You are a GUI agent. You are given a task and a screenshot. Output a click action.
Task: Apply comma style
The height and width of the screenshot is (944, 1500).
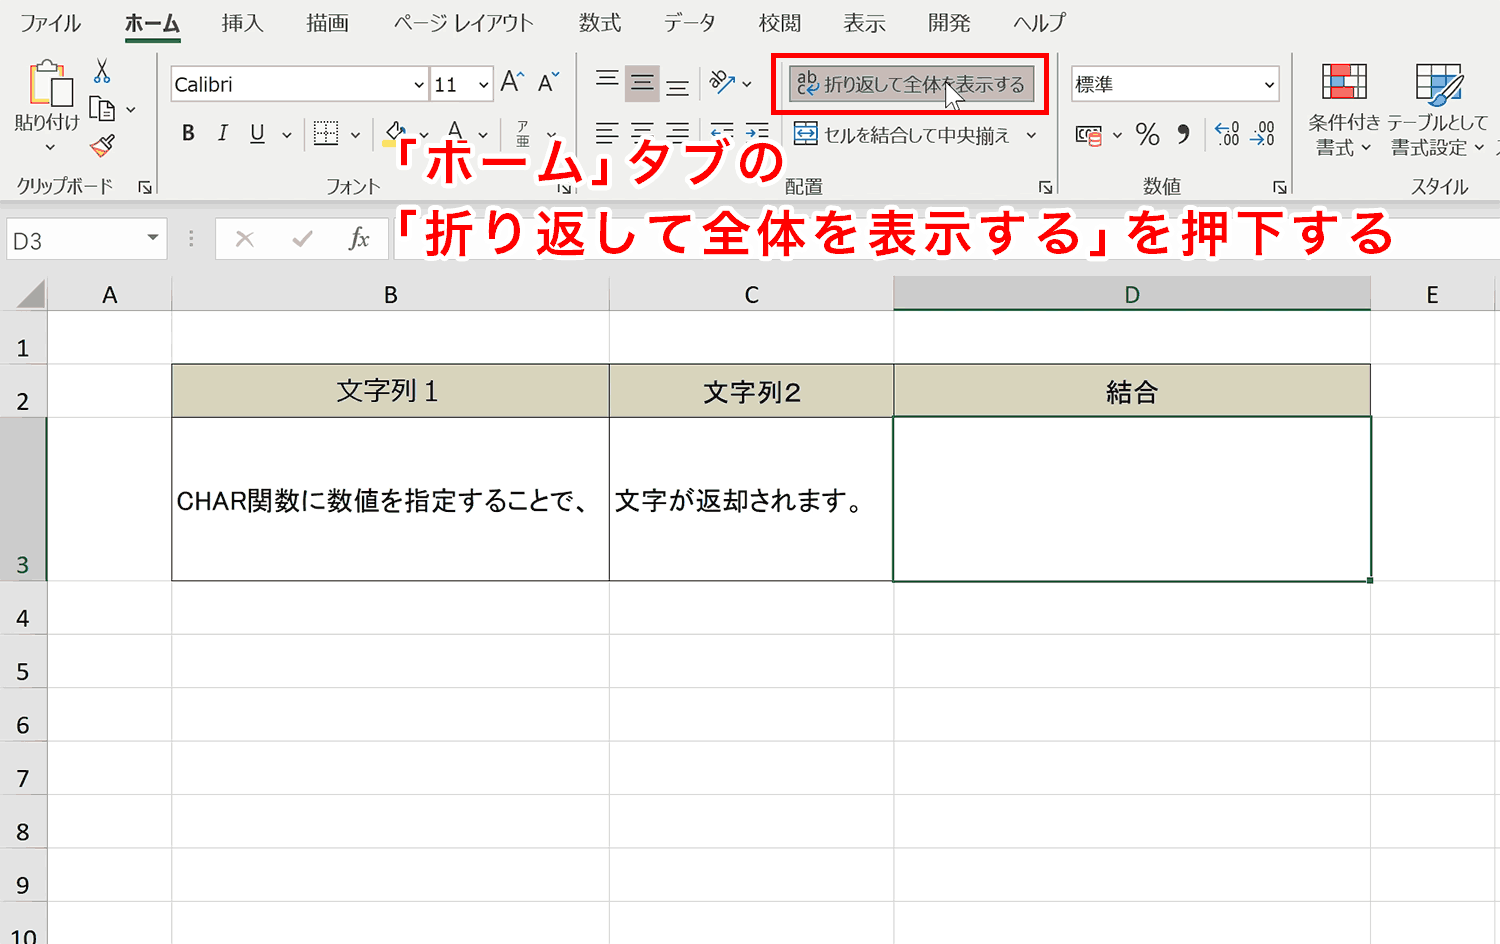click(x=1184, y=134)
